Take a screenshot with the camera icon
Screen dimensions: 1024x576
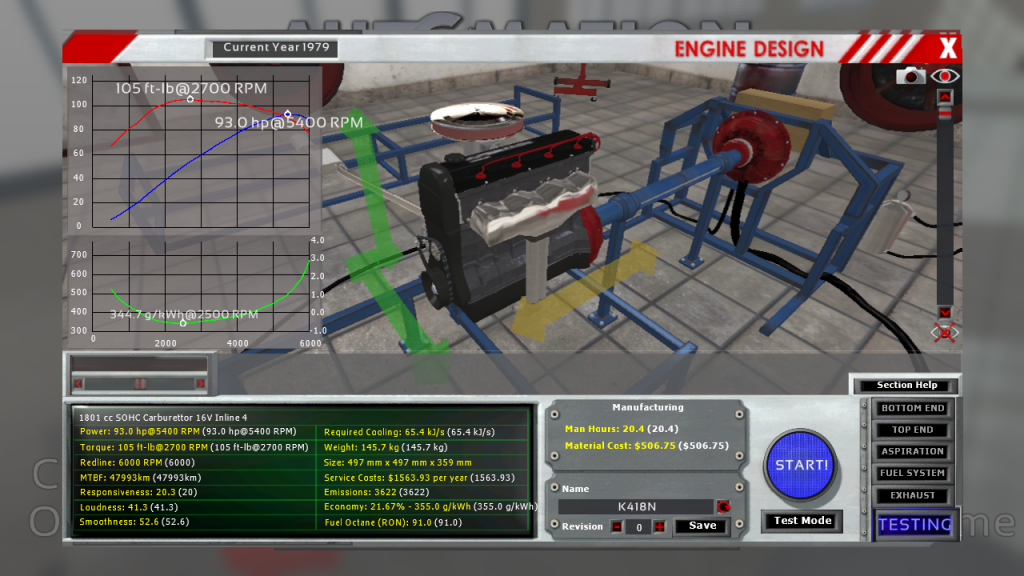tap(910, 76)
